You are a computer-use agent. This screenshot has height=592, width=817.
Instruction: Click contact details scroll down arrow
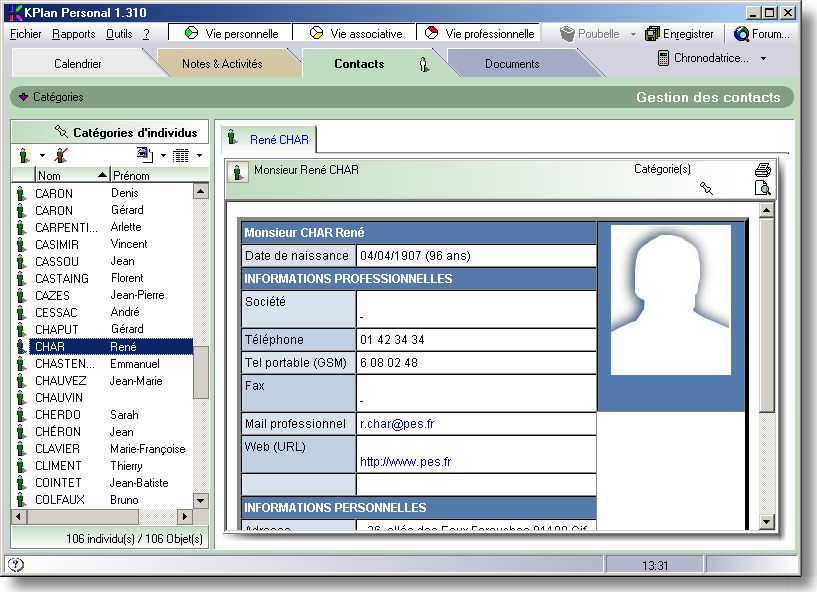[x=766, y=521]
